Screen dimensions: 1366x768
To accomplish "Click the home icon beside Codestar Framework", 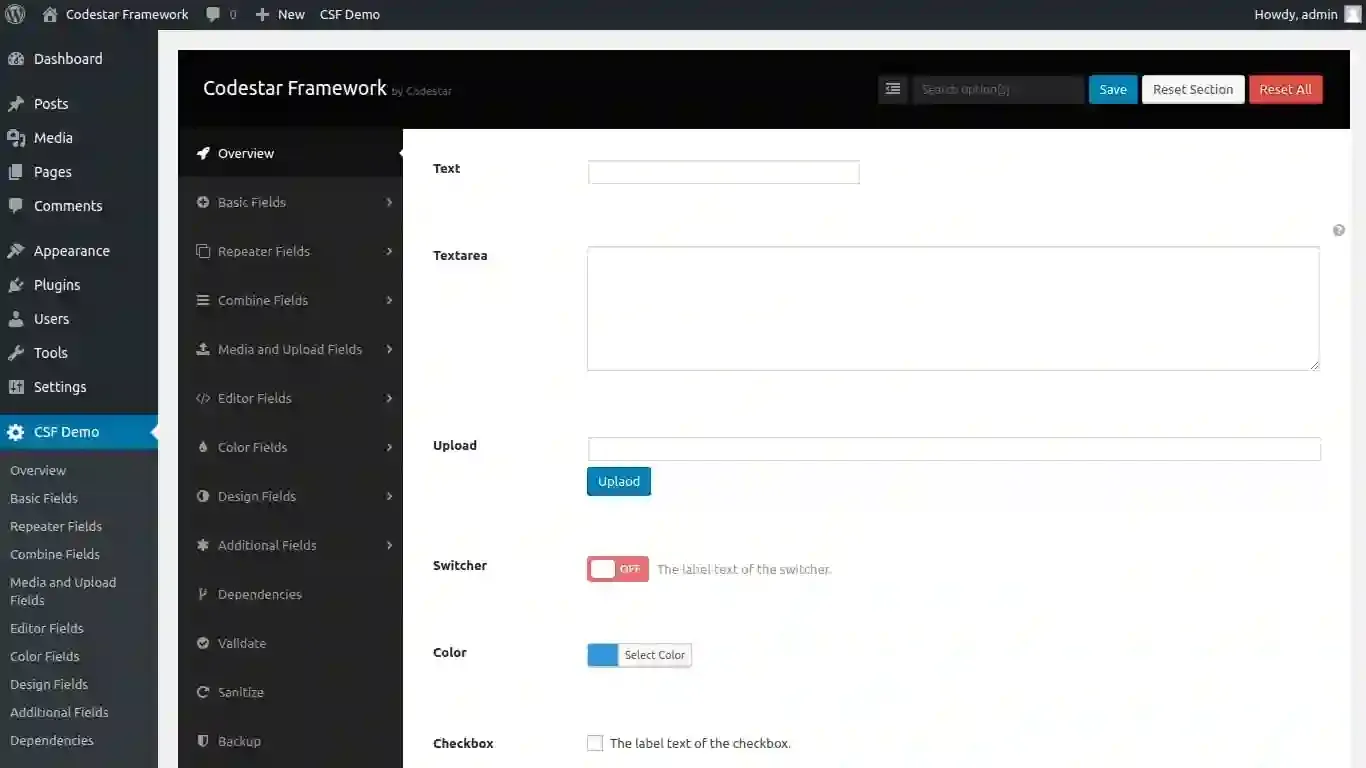I will (x=50, y=15).
